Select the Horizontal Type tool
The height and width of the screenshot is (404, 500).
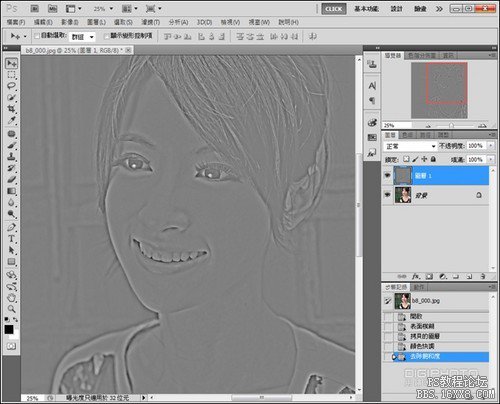(x=12, y=239)
